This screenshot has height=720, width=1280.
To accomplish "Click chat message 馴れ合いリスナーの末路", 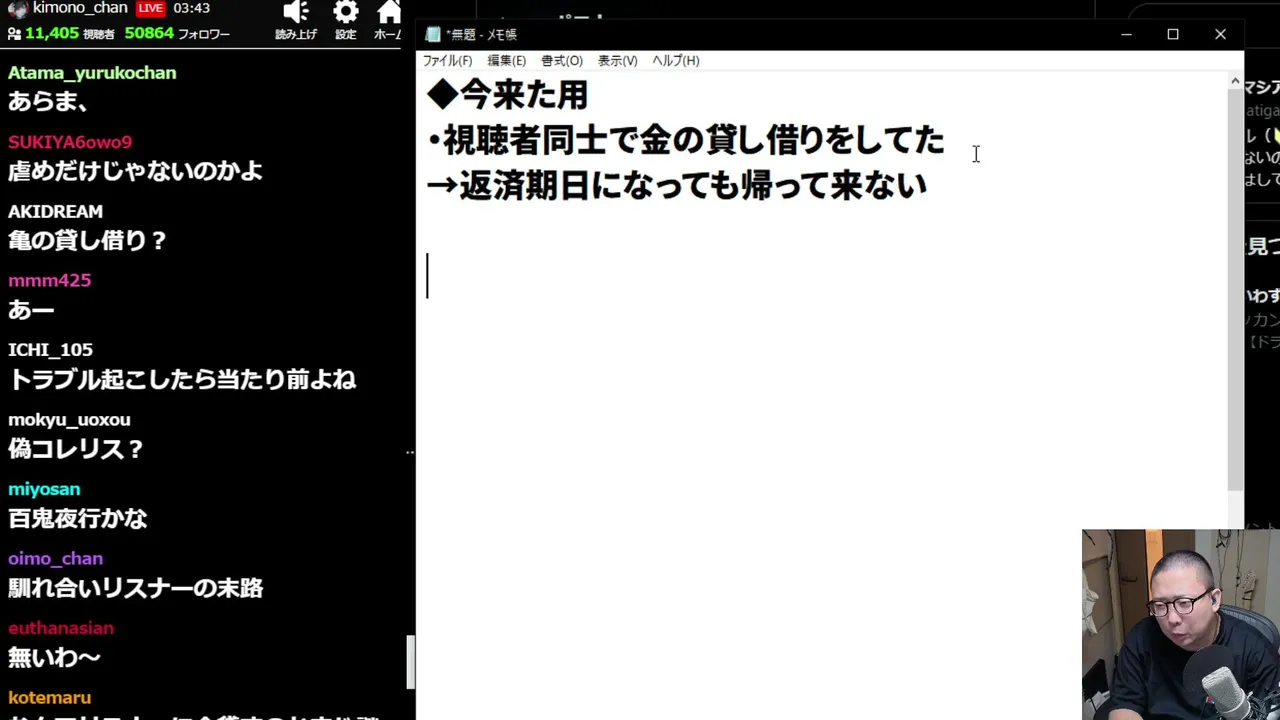I will 135,588.
